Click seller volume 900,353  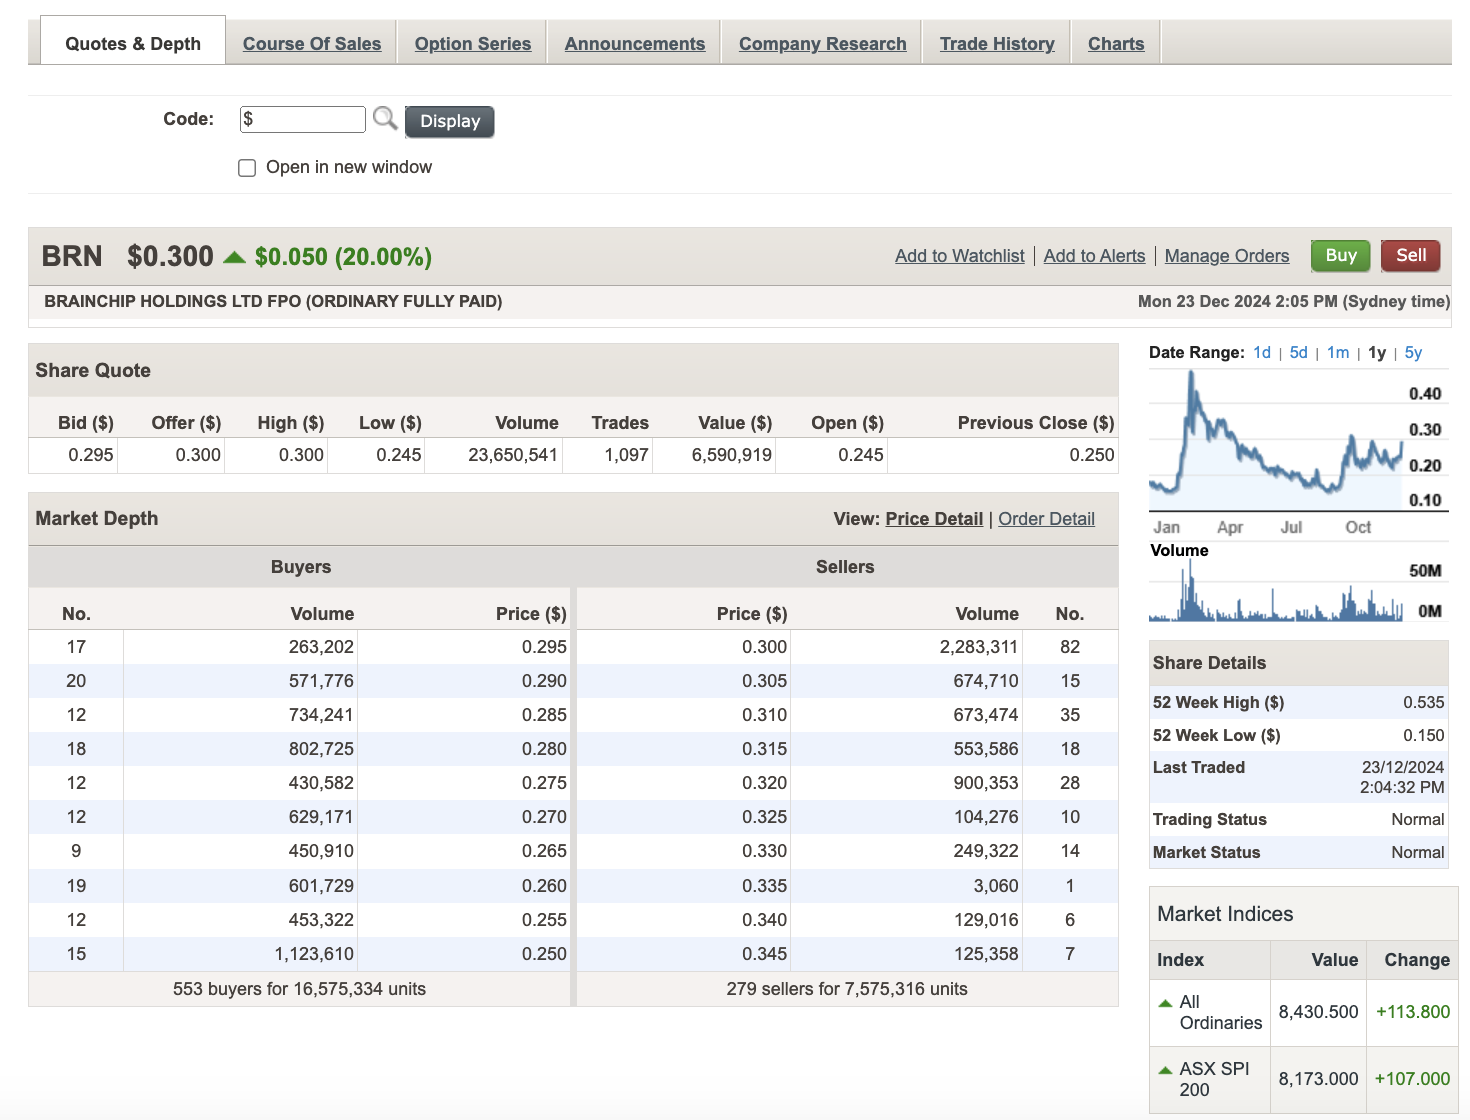click(986, 783)
